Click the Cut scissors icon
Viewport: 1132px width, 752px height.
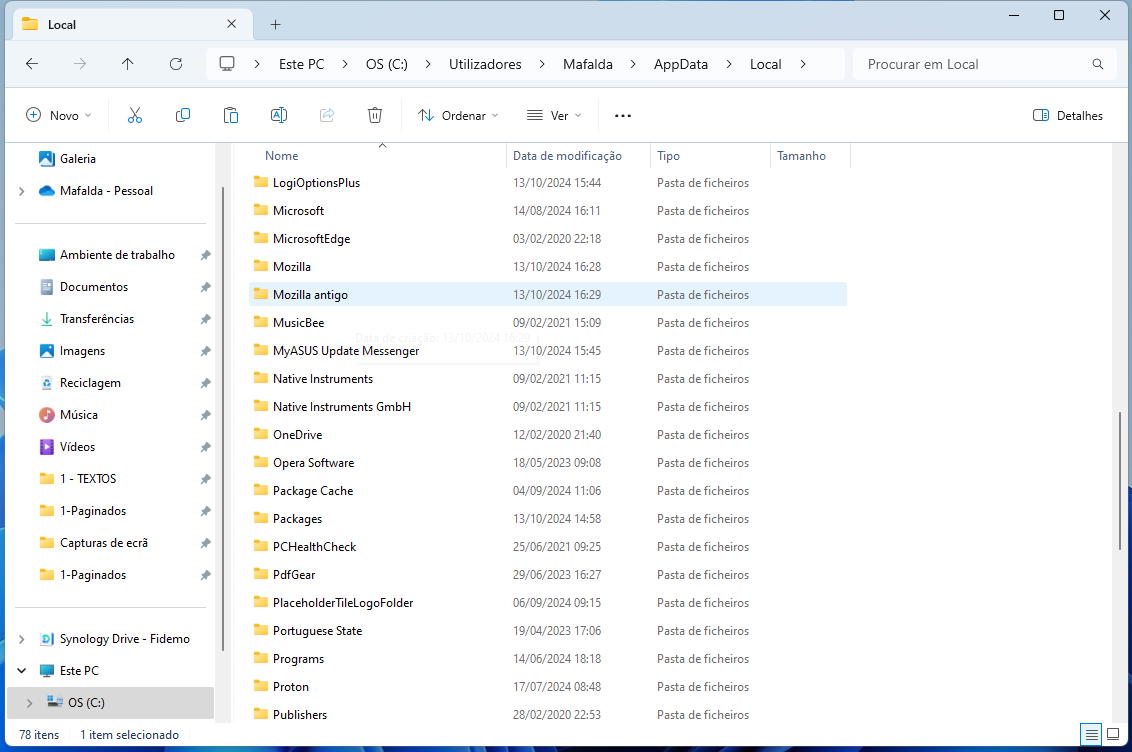[x=135, y=115]
